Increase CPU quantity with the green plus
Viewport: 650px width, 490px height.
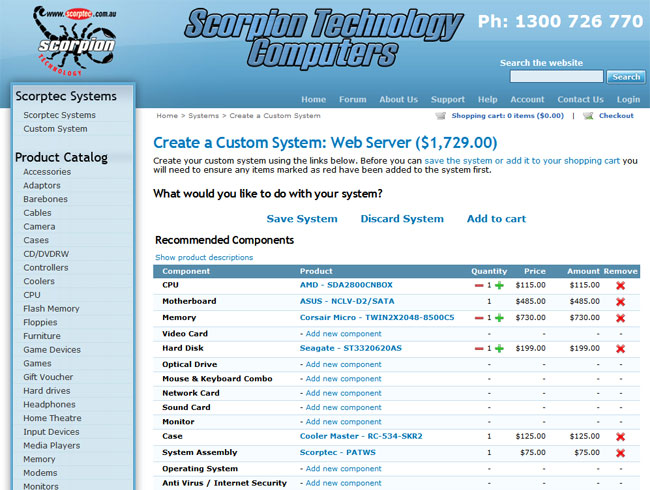(x=500, y=285)
